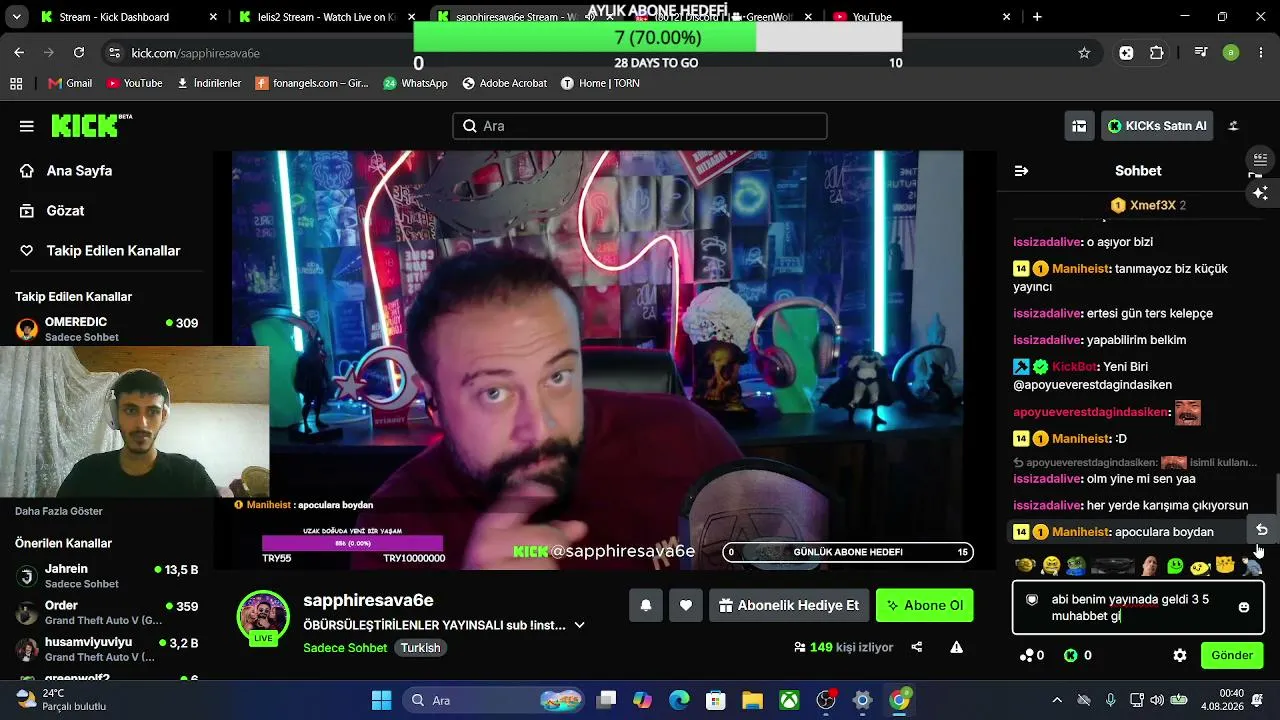
Task: Open the recommended channel named Order
Action: [106, 612]
